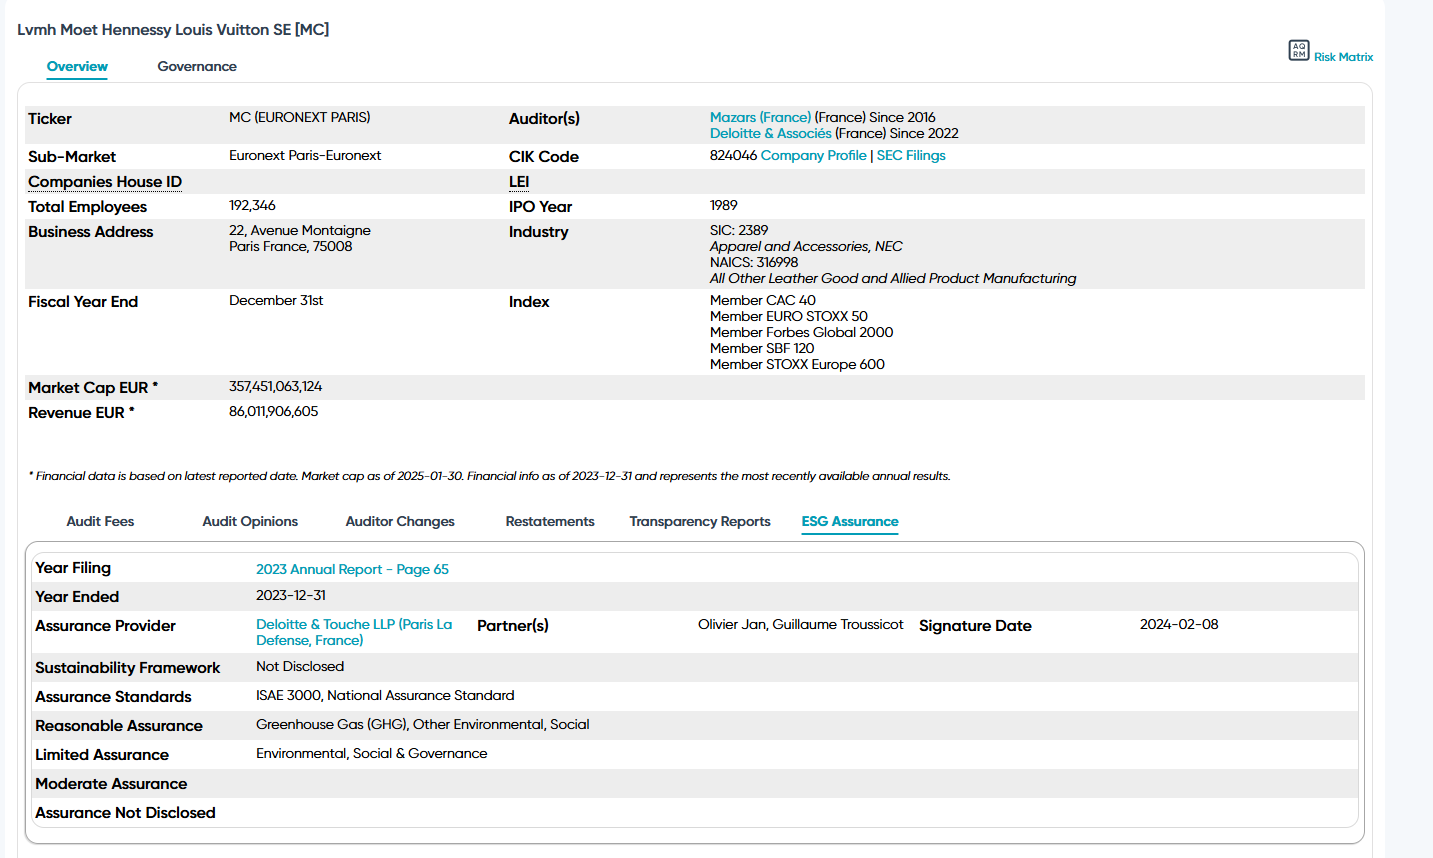Switch to the Governance tab
1433x858 pixels.
[197, 66]
